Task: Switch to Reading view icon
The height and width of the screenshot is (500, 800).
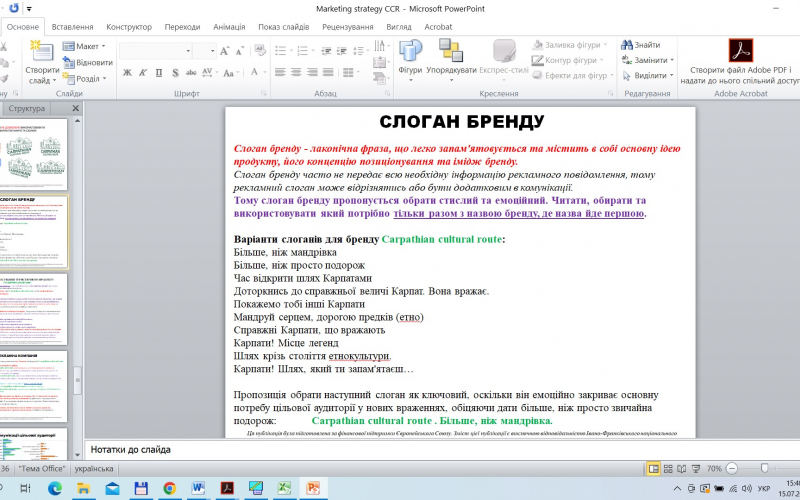Action: tap(682, 468)
